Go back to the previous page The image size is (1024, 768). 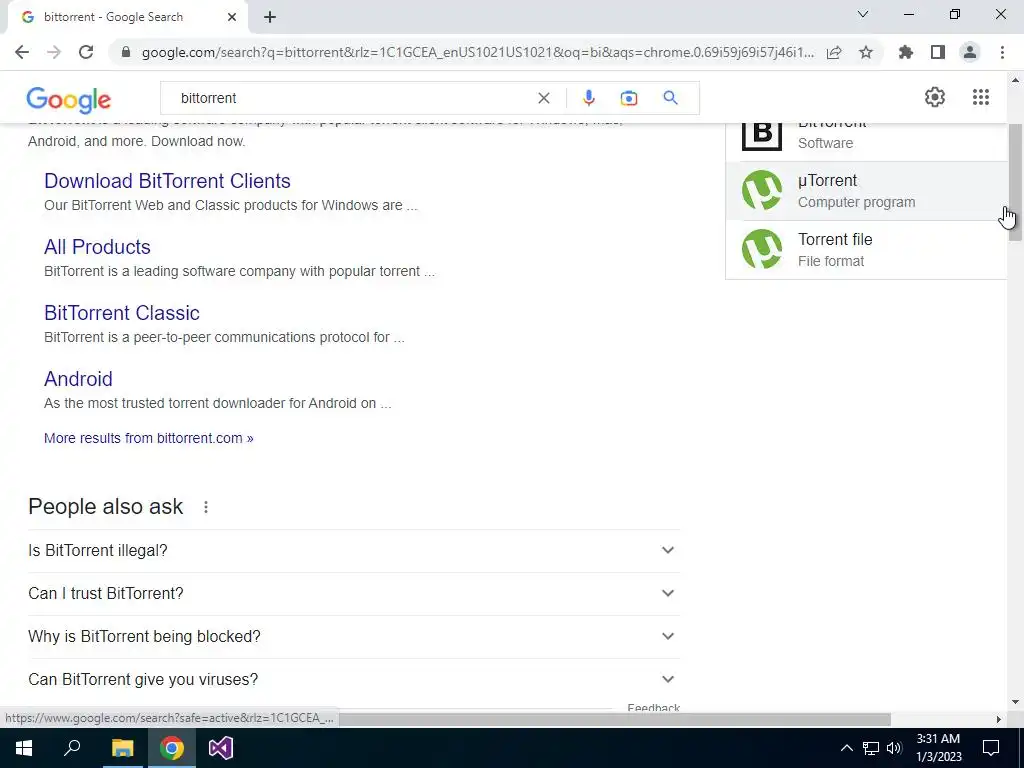coord(22,52)
